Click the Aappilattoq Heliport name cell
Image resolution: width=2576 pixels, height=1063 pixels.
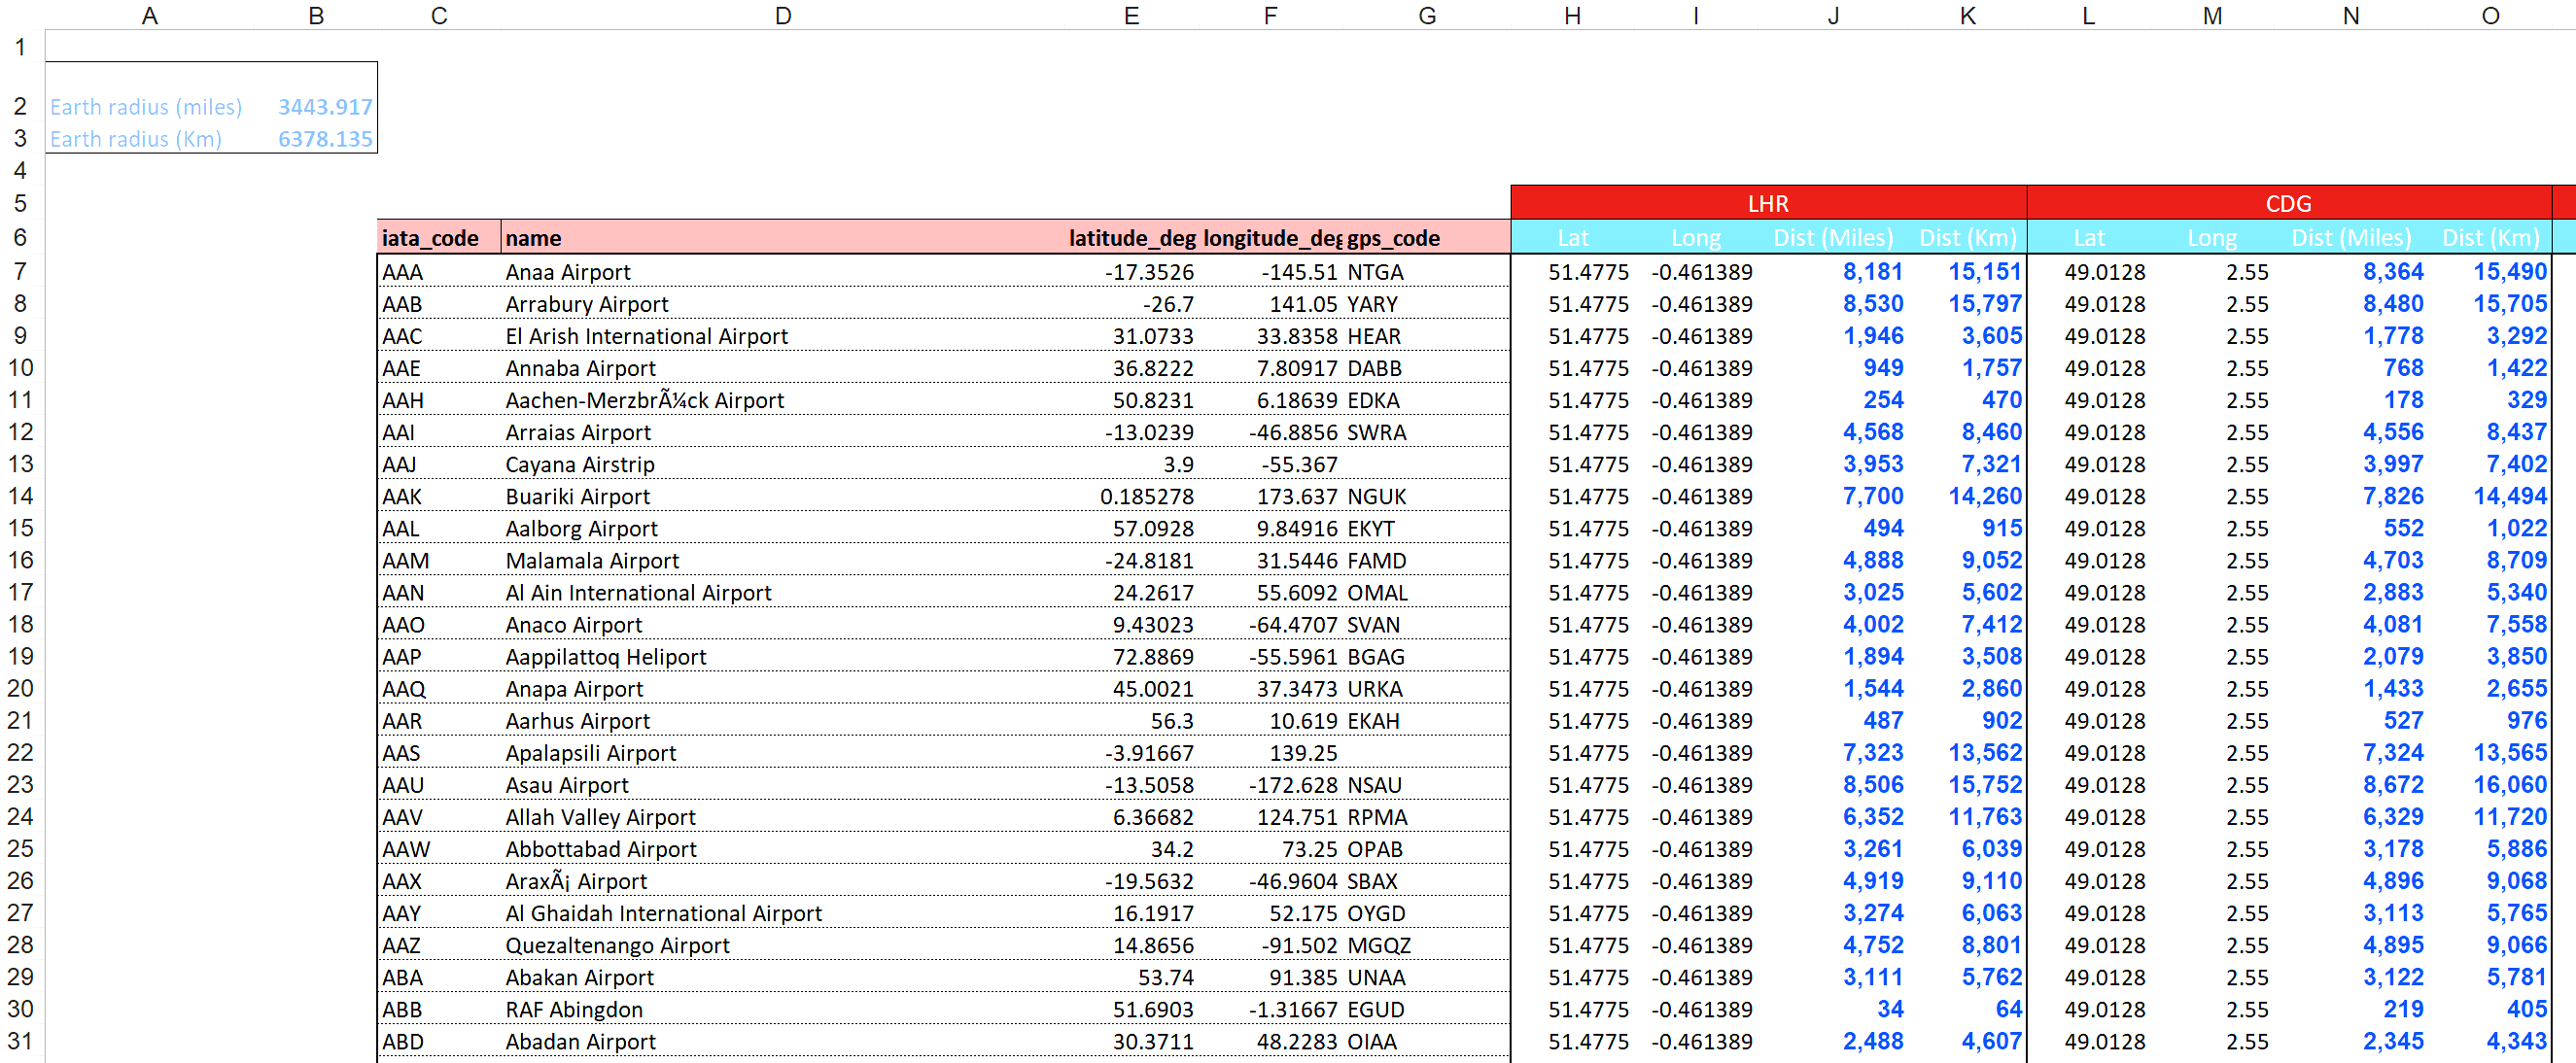coord(783,657)
